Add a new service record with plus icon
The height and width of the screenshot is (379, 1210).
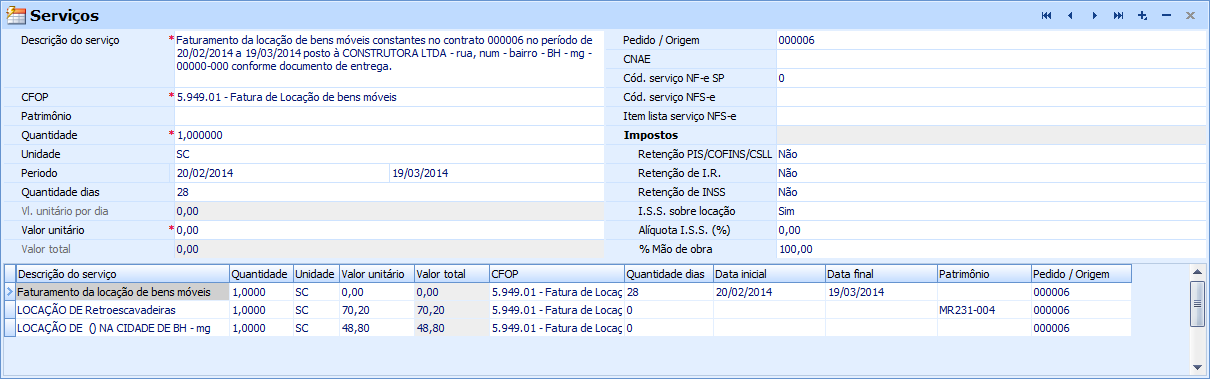pos(1142,16)
